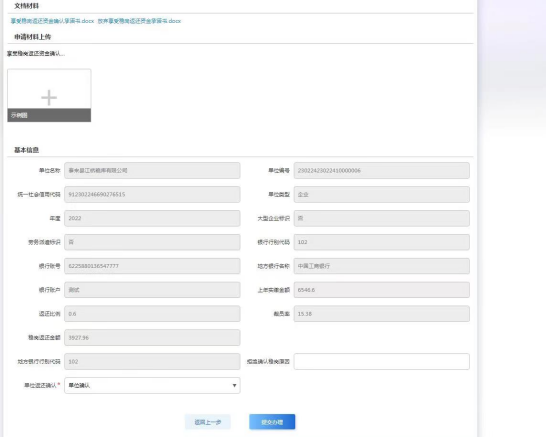
Task: Click the 单位类型 field showing 企业
Action: pos(382,194)
